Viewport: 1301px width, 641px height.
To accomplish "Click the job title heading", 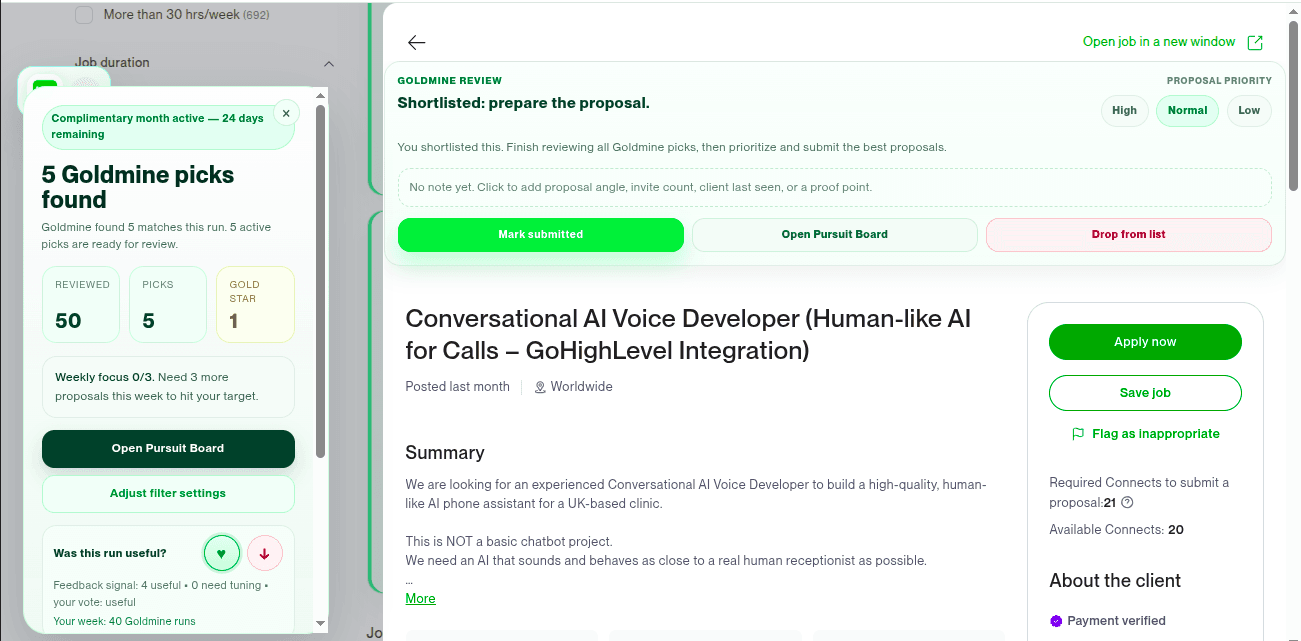I will coord(688,335).
